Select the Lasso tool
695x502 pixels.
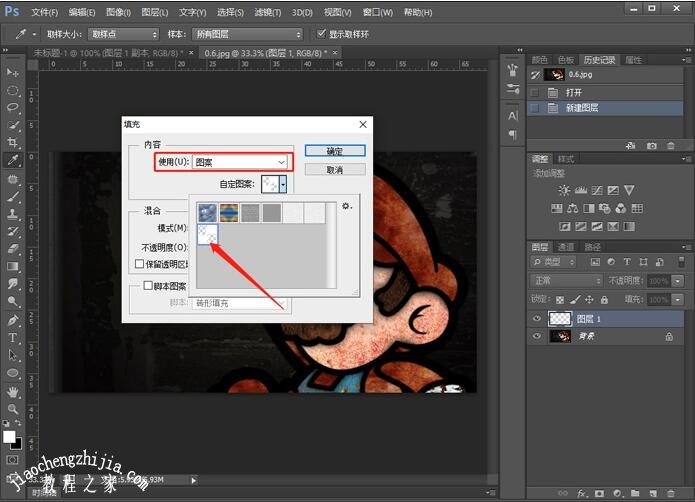coord(13,108)
